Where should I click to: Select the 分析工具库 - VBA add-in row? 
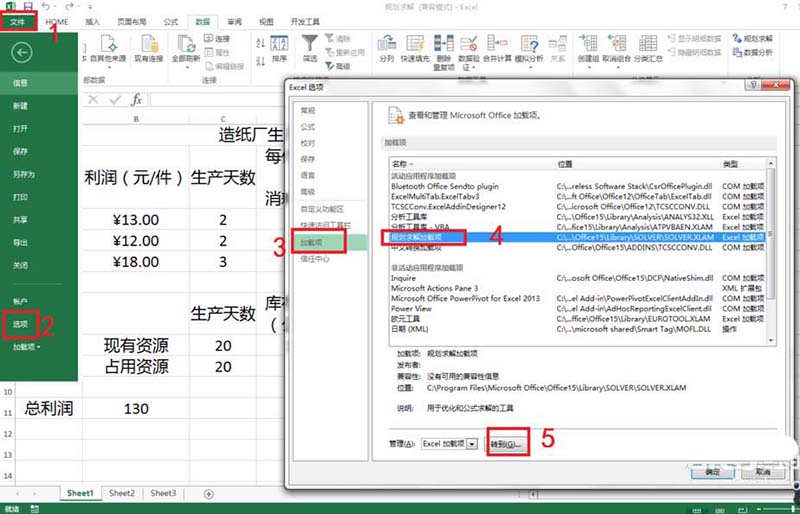577,227
